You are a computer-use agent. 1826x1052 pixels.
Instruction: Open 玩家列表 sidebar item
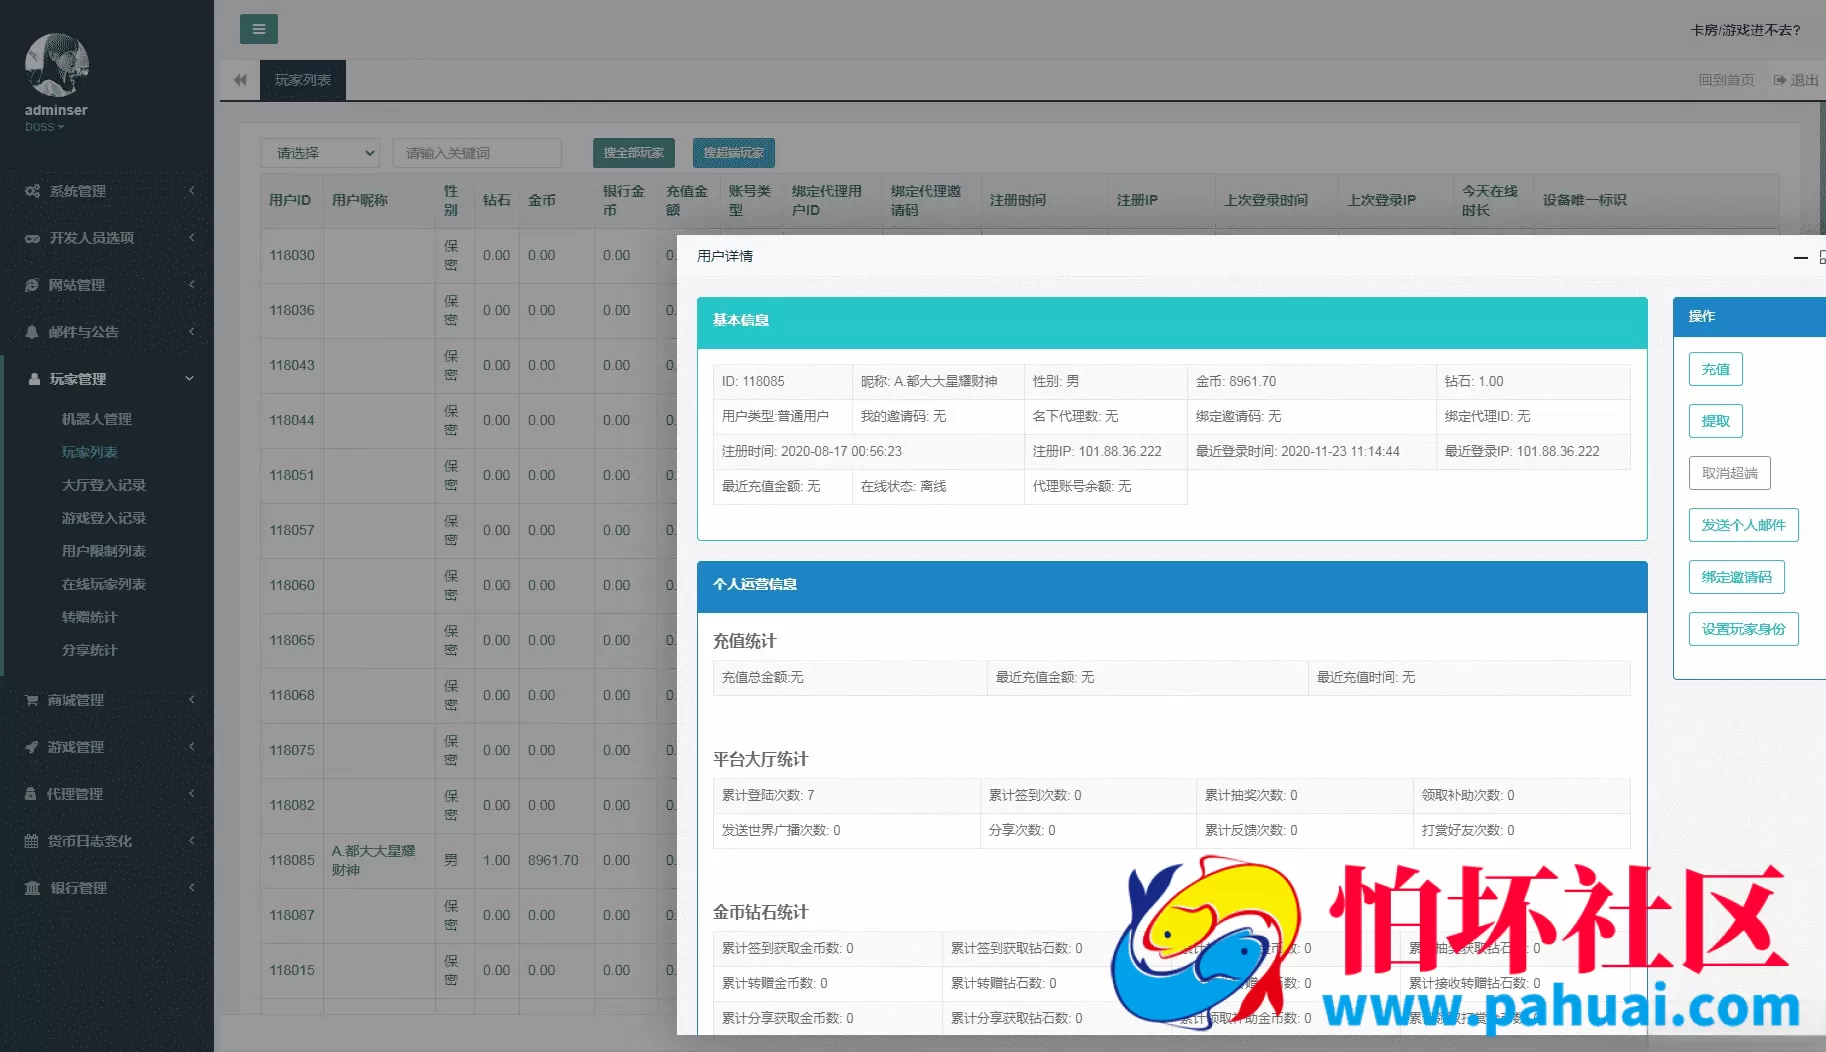90,452
